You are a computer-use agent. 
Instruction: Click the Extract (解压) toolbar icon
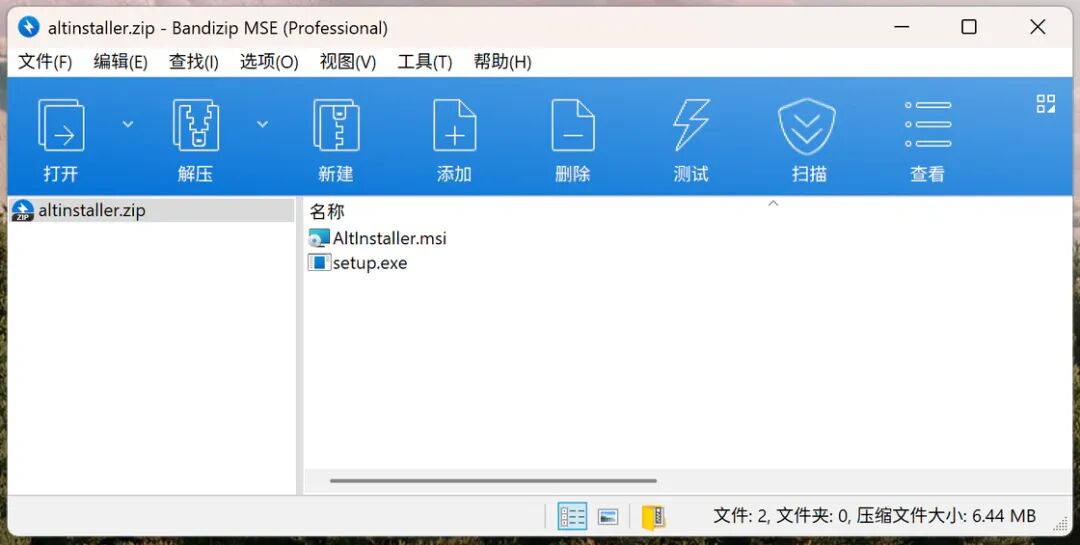click(195, 126)
